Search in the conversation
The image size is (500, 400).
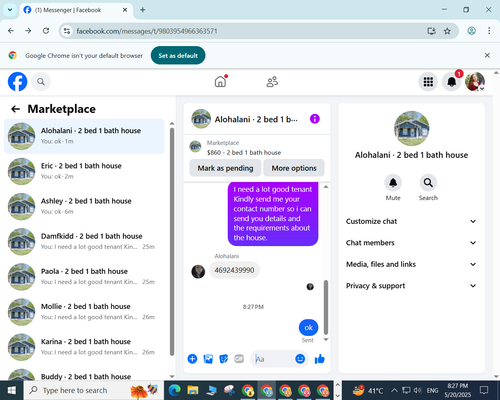pos(428,183)
